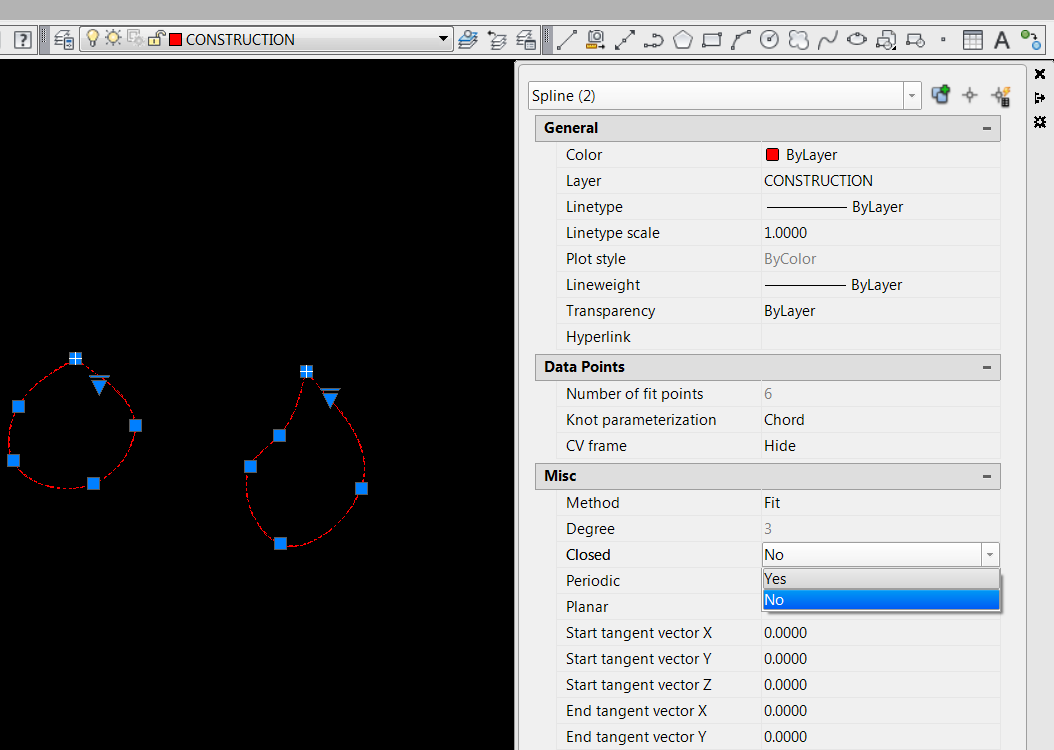
Task: Click the Number of fit points row
Action: [x=778, y=394]
